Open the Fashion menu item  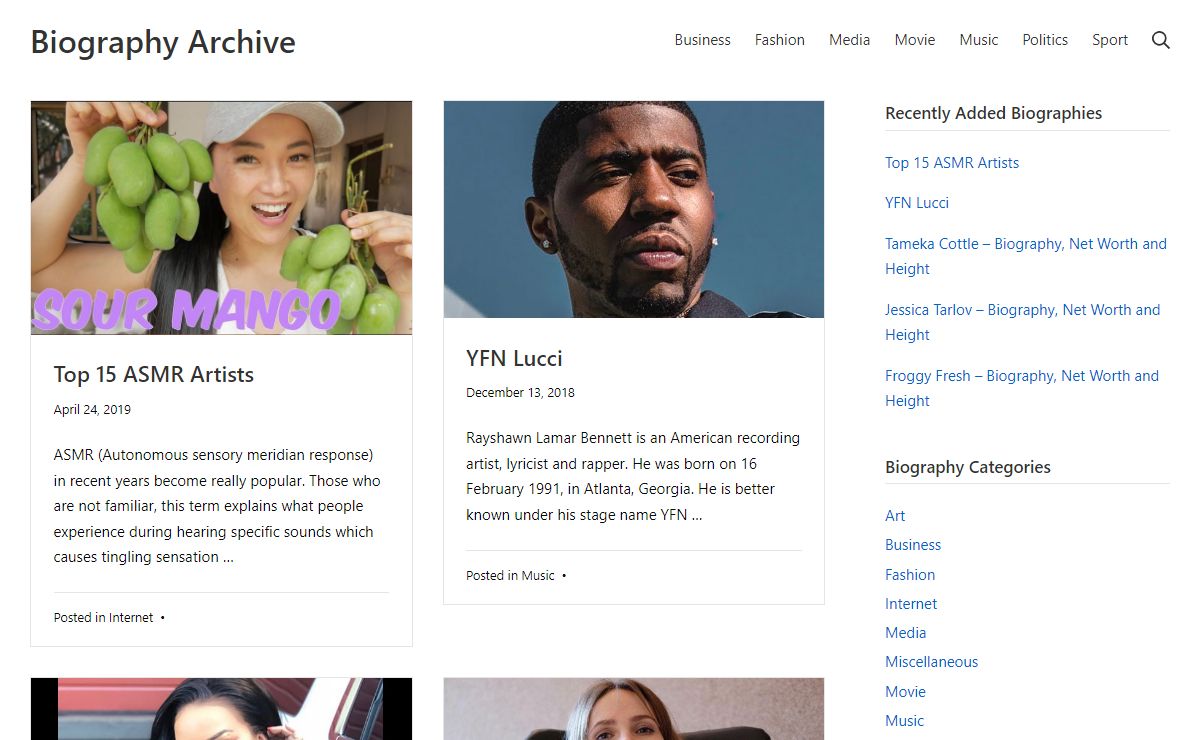tap(780, 40)
